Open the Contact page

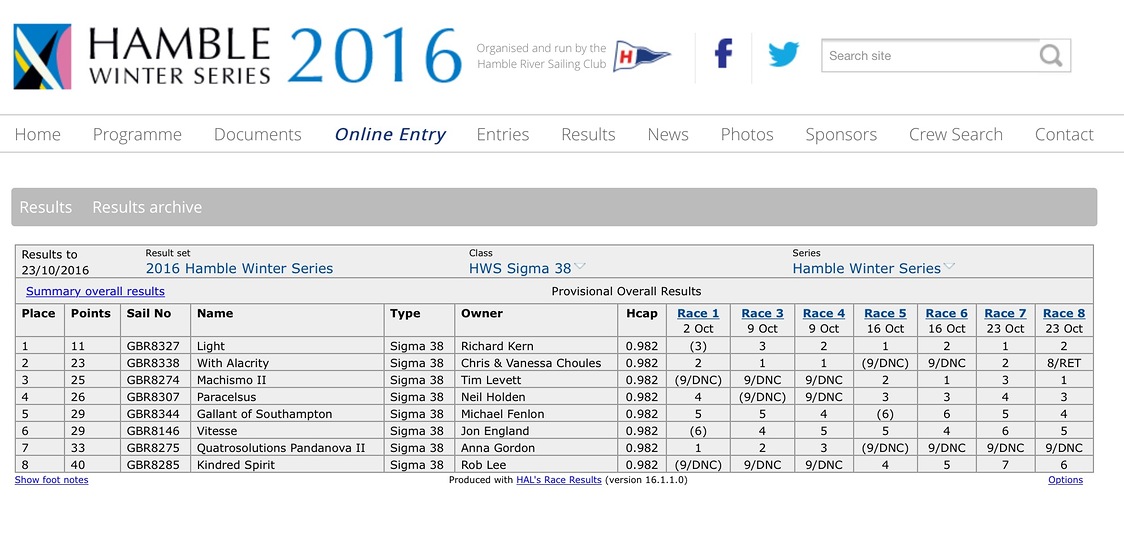click(1064, 134)
